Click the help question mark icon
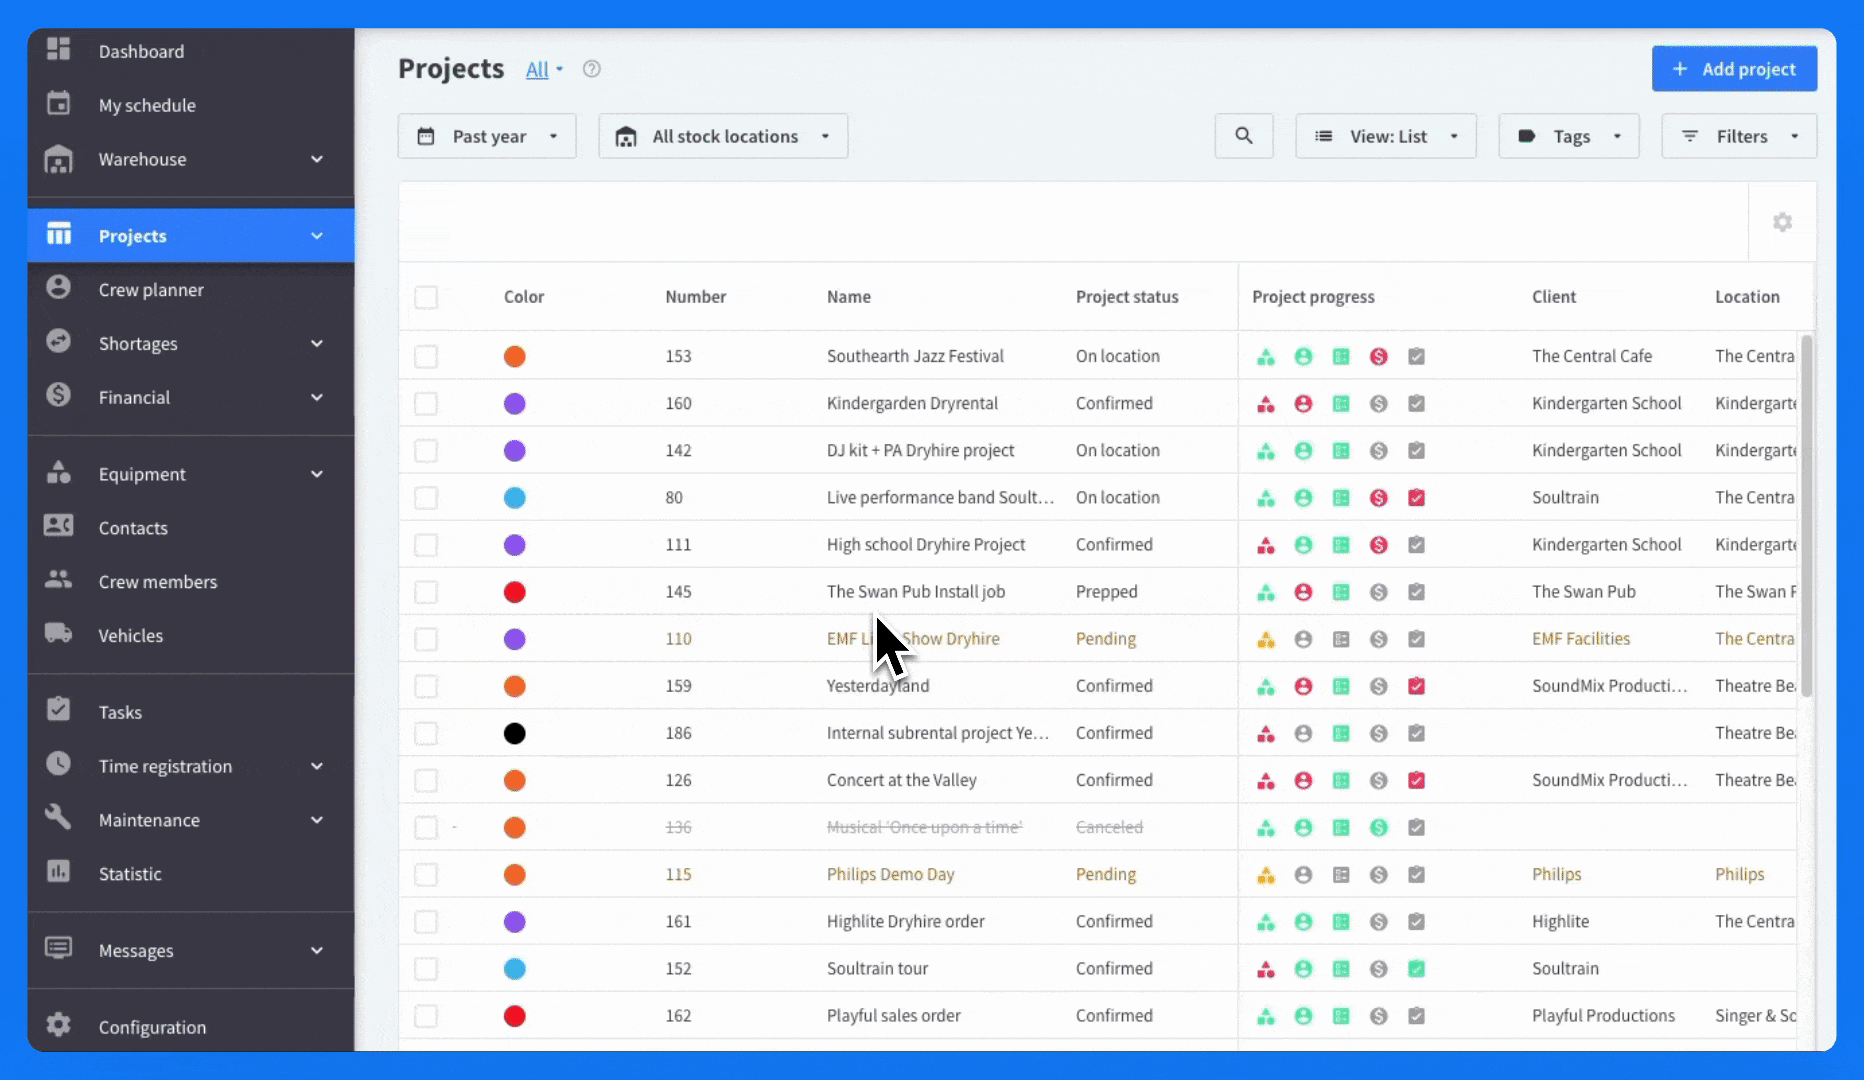Screen dimensions: 1864x1080 [592, 69]
